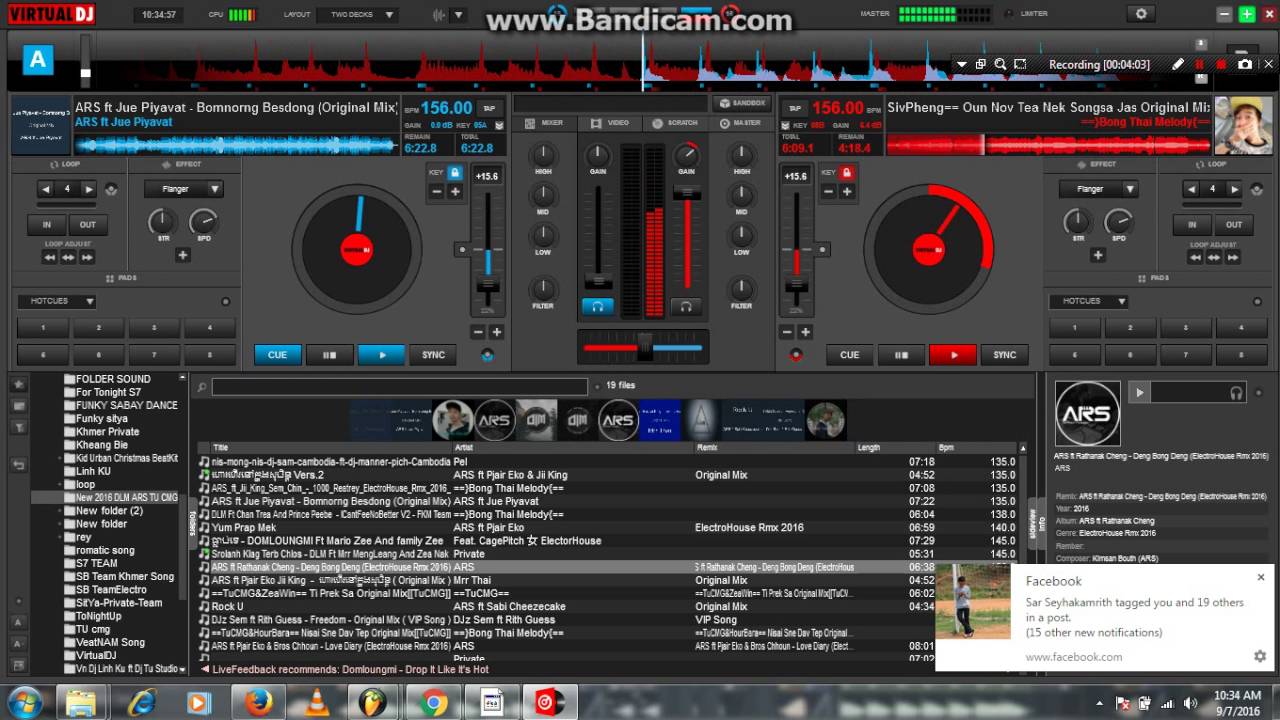The height and width of the screenshot is (720, 1280).
Task: Click the right deck effect plus button
Action: pos(1098,255)
